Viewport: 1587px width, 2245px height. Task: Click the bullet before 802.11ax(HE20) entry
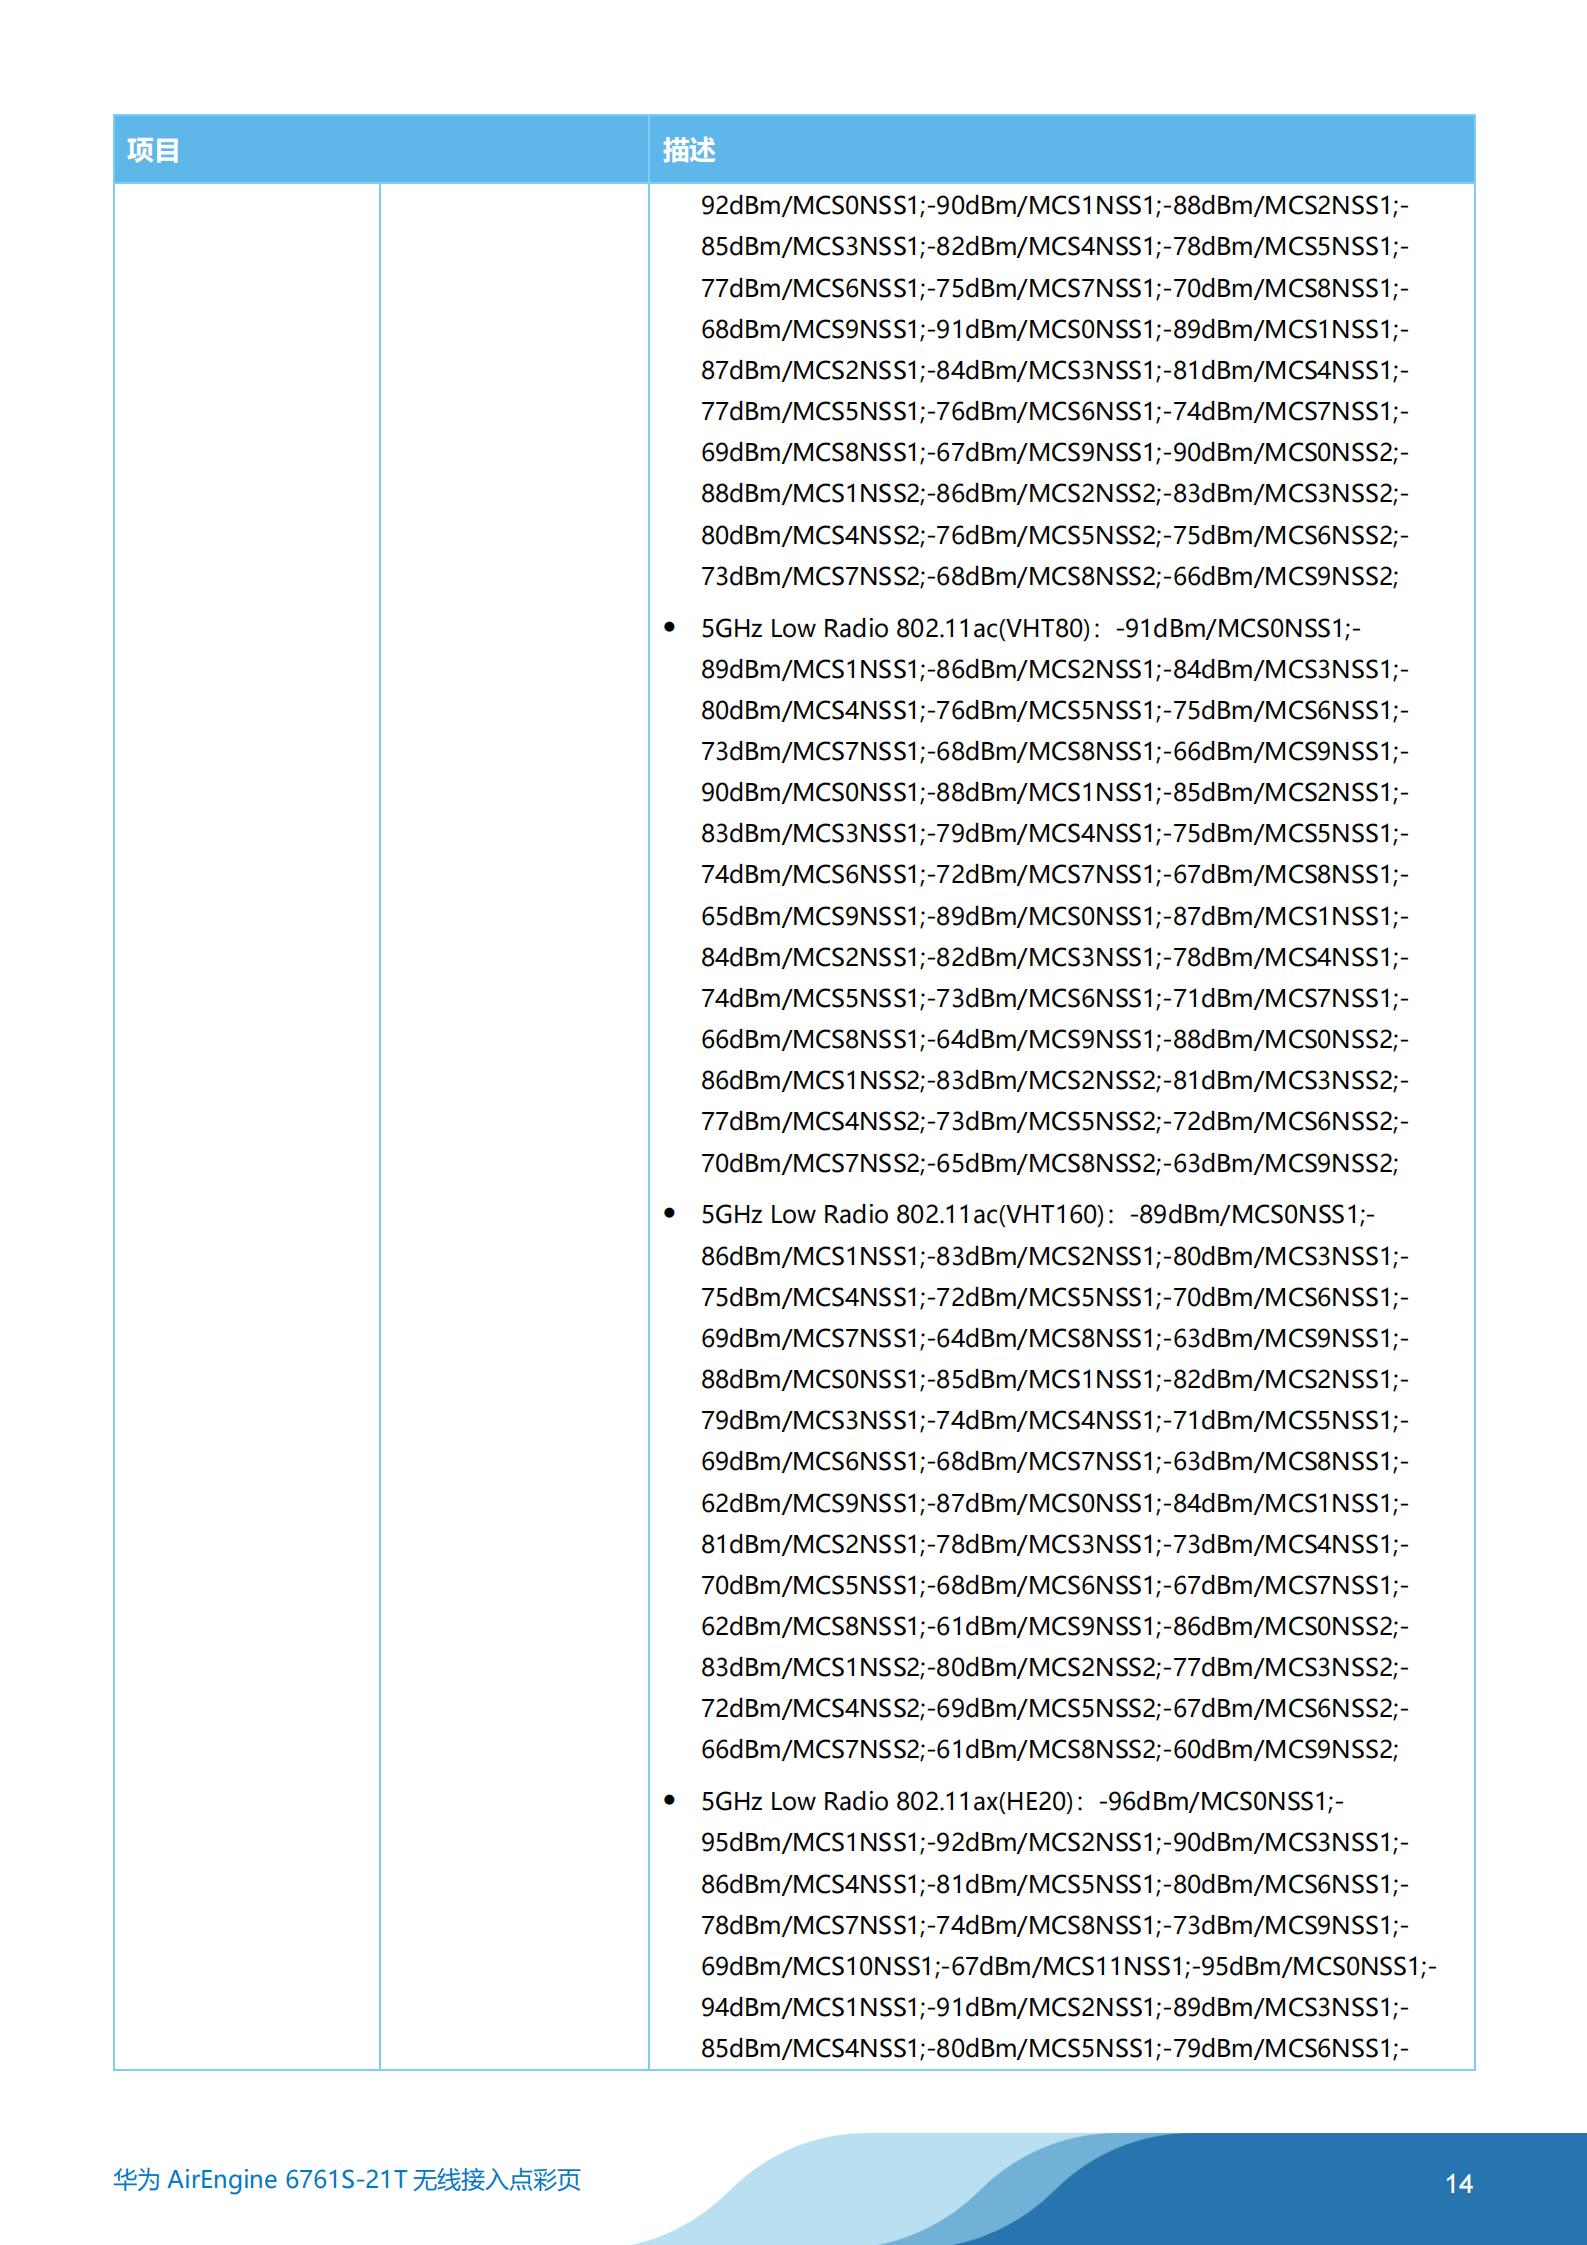(x=670, y=1801)
